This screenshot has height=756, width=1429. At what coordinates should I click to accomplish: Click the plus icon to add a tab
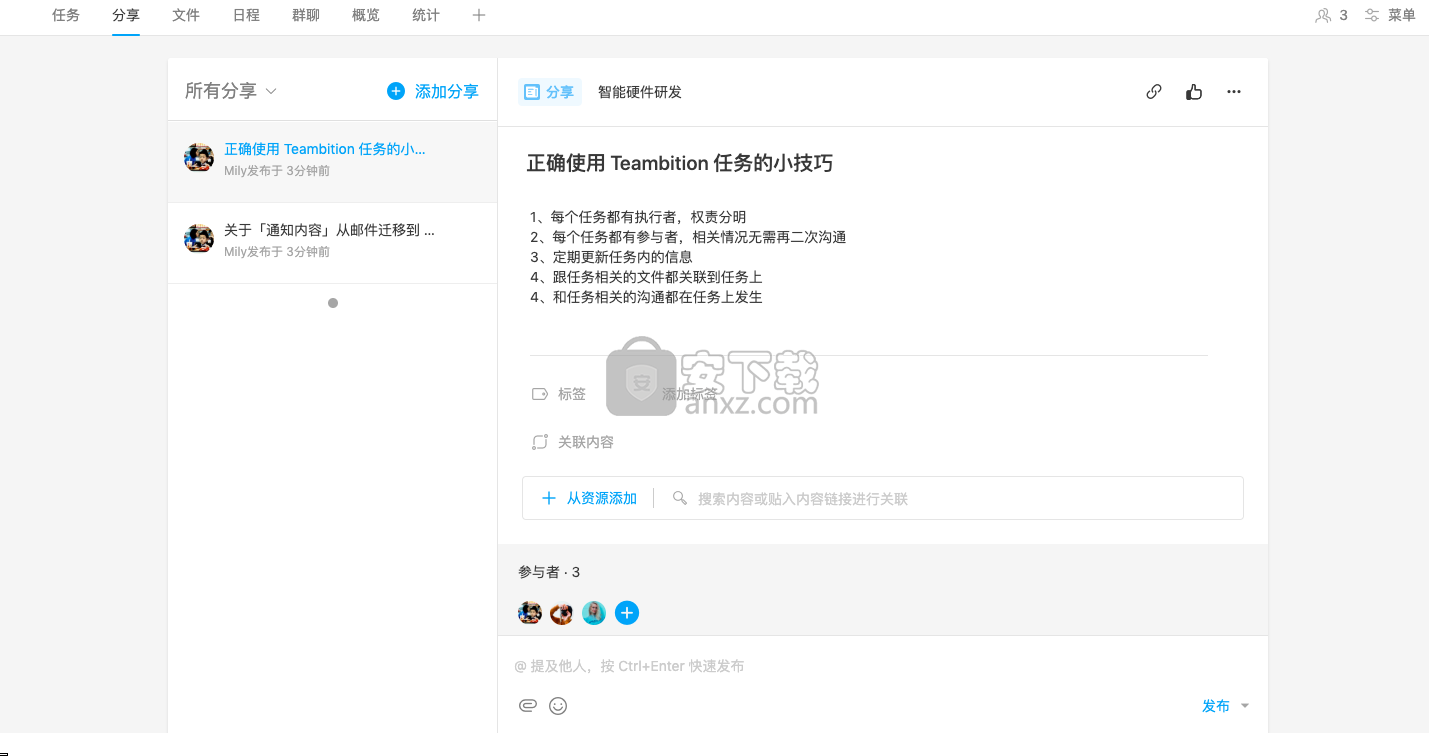[479, 15]
